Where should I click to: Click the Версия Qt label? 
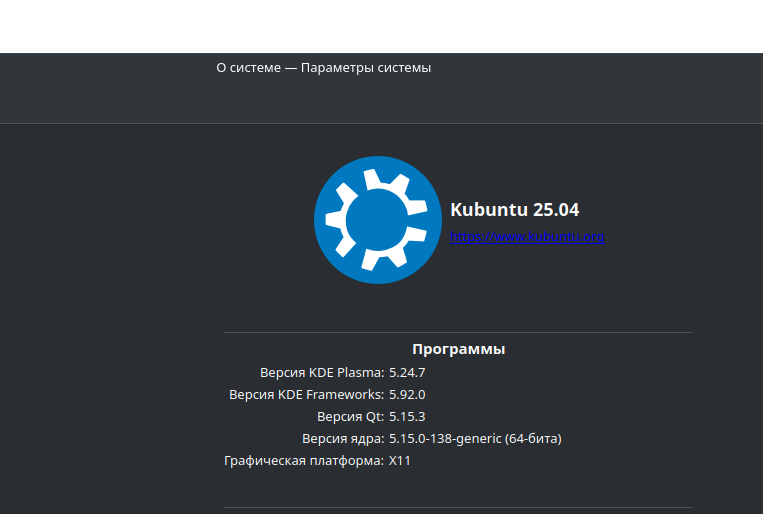point(350,417)
